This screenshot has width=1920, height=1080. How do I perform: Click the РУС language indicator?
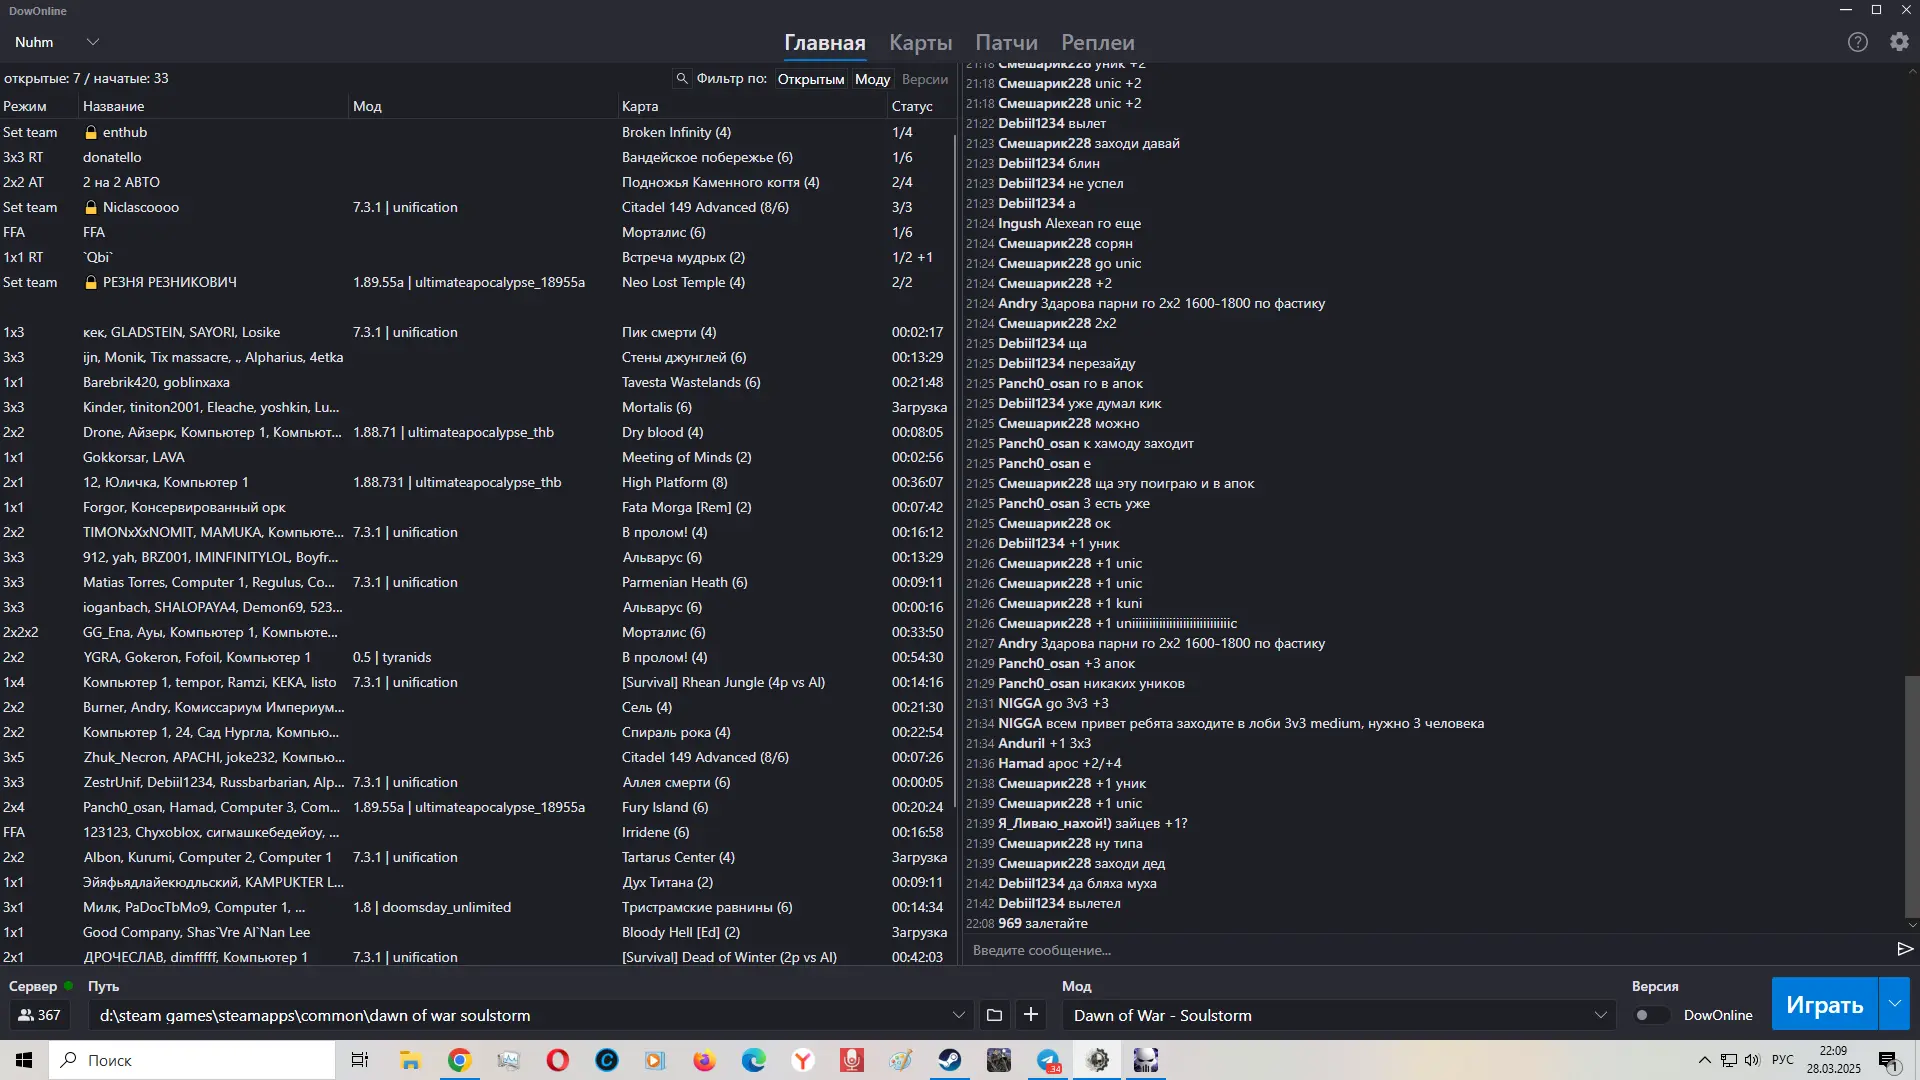pos(1782,1060)
